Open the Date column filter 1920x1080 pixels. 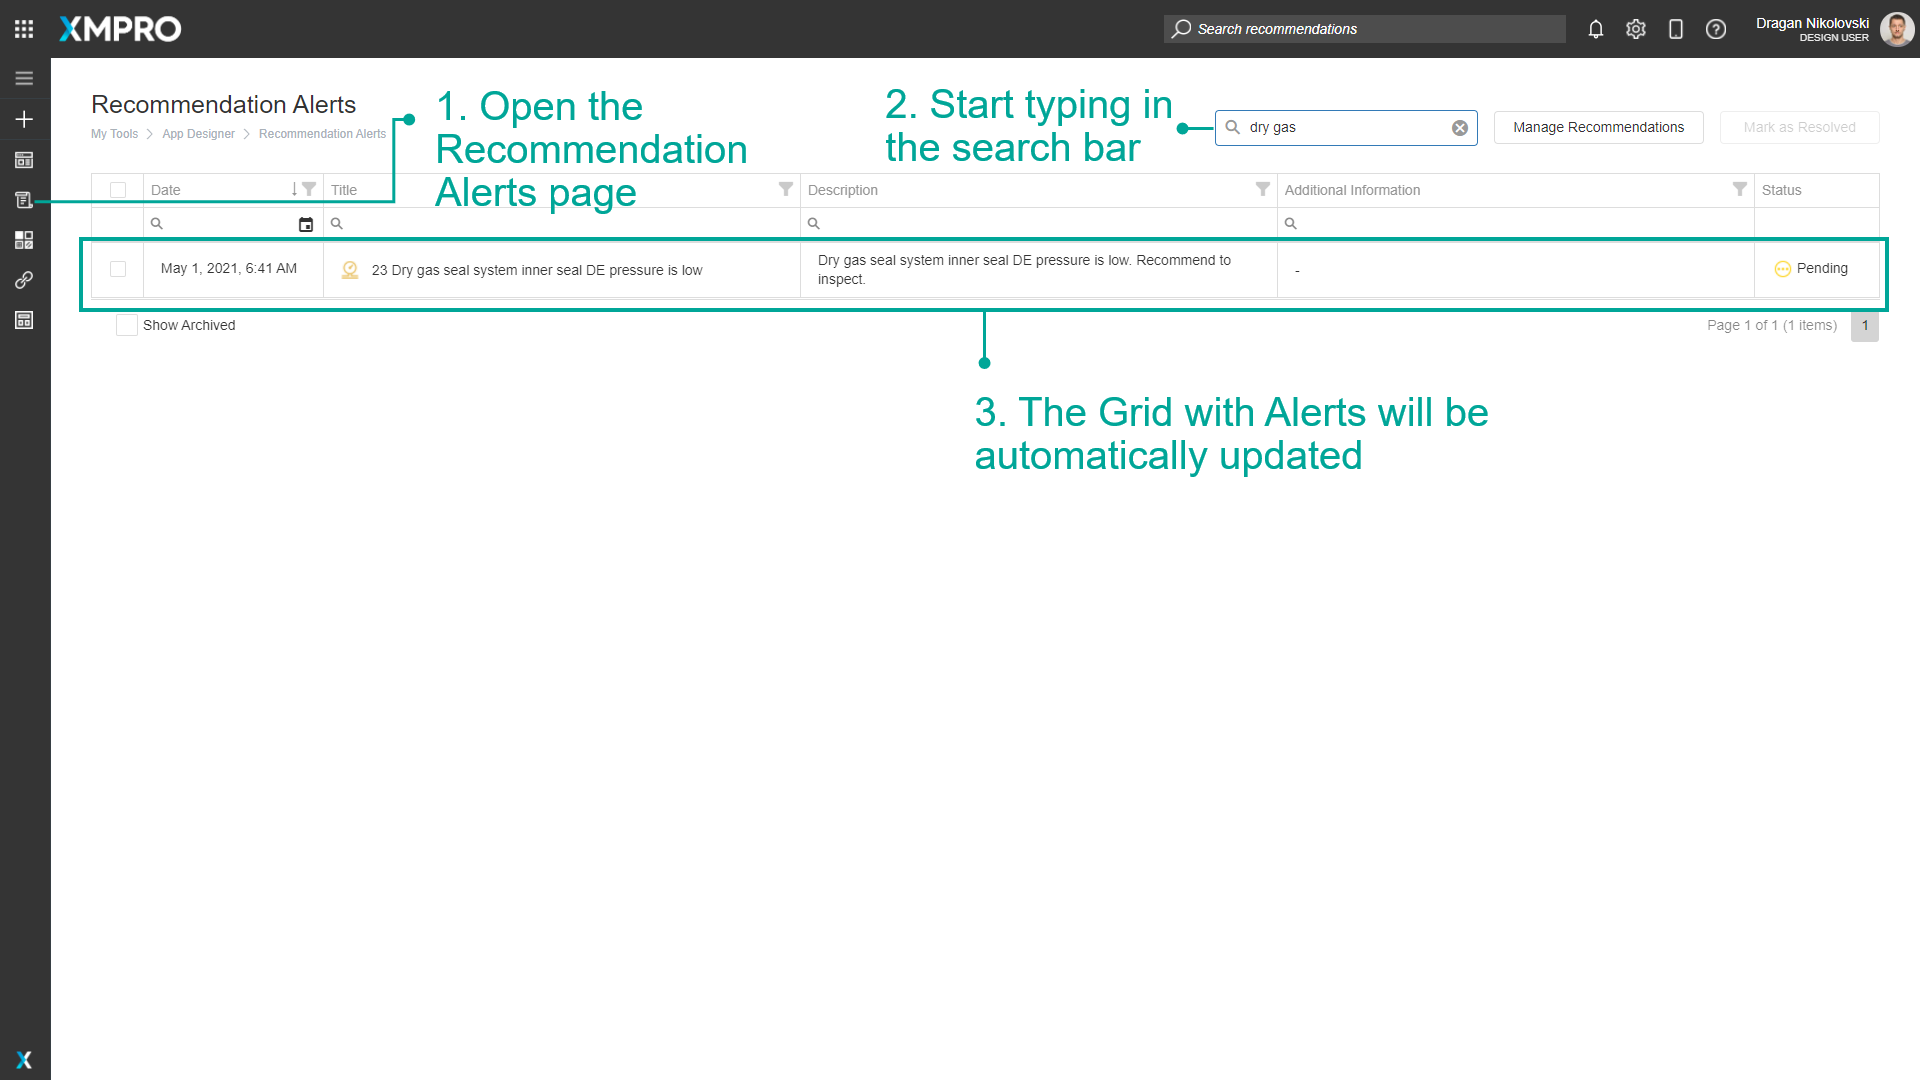click(x=309, y=189)
